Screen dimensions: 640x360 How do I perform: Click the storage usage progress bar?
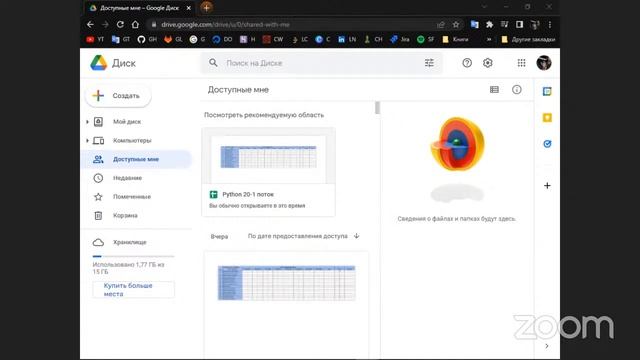click(x=133, y=256)
